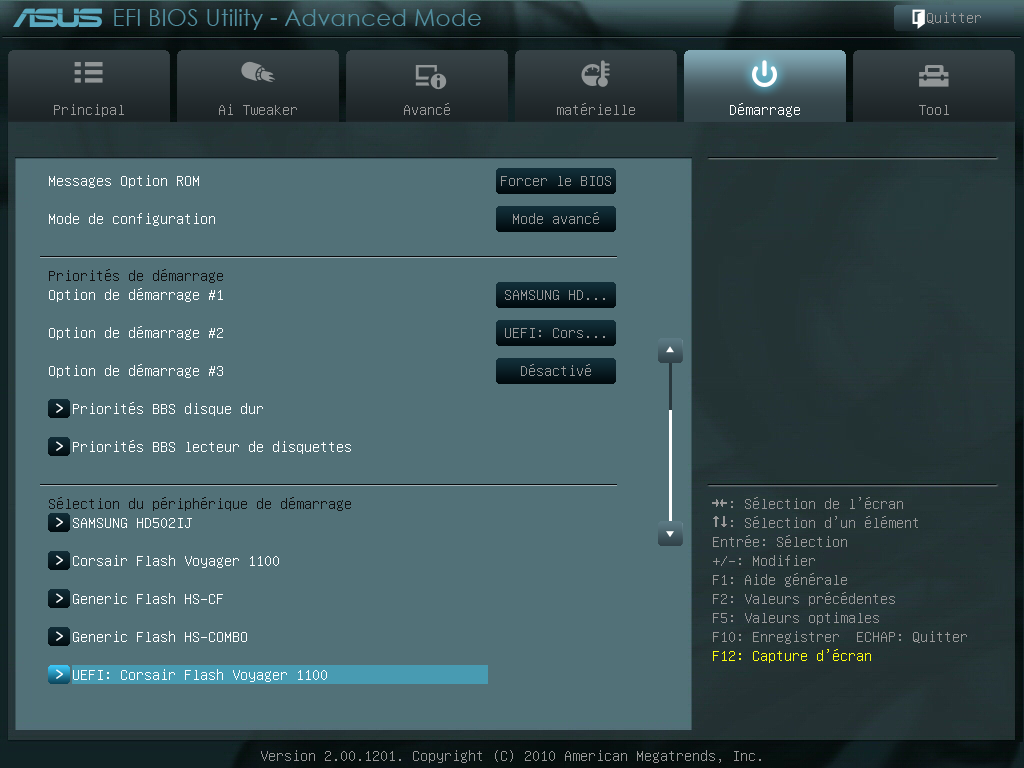Click the scroll up arrow button

tap(670, 351)
